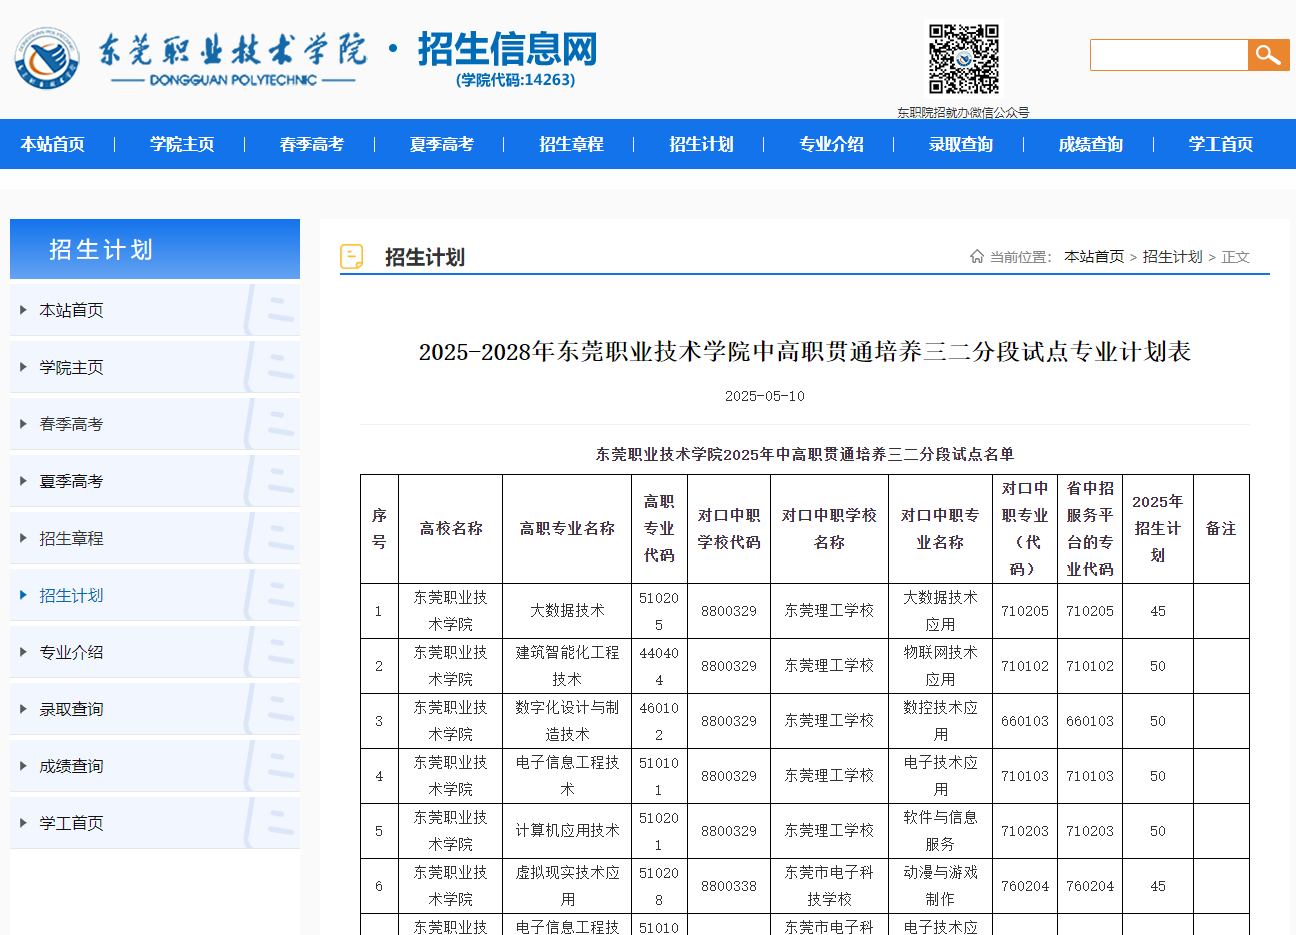Click the WeChat public account QR code
This screenshot has width=1296, height=935.
coord(963,57)
